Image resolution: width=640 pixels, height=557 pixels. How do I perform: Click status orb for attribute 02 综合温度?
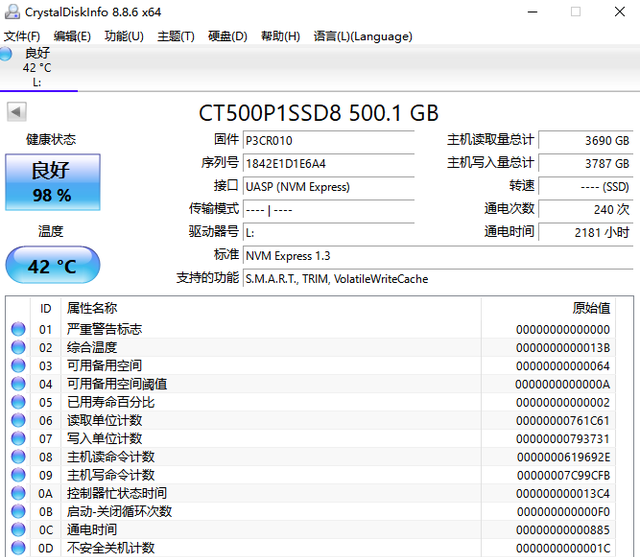[x=18, y=347]
